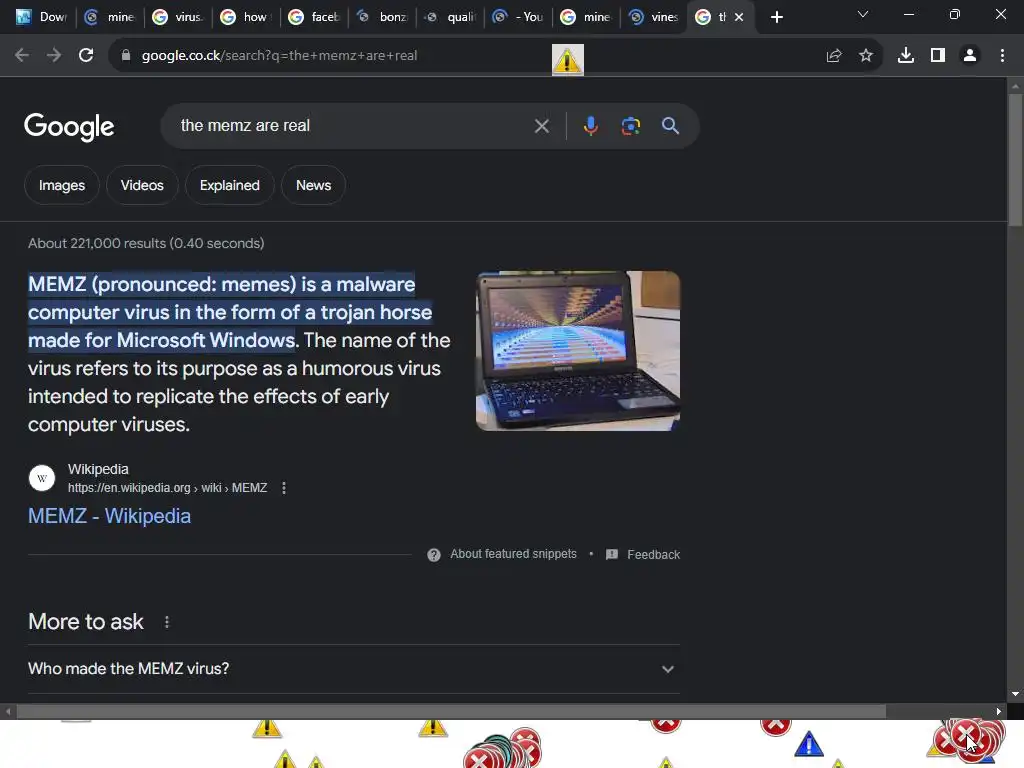Start voice search with microphone
The width and height of the screenshot is (1024, 768).
[x=590, y=125]
